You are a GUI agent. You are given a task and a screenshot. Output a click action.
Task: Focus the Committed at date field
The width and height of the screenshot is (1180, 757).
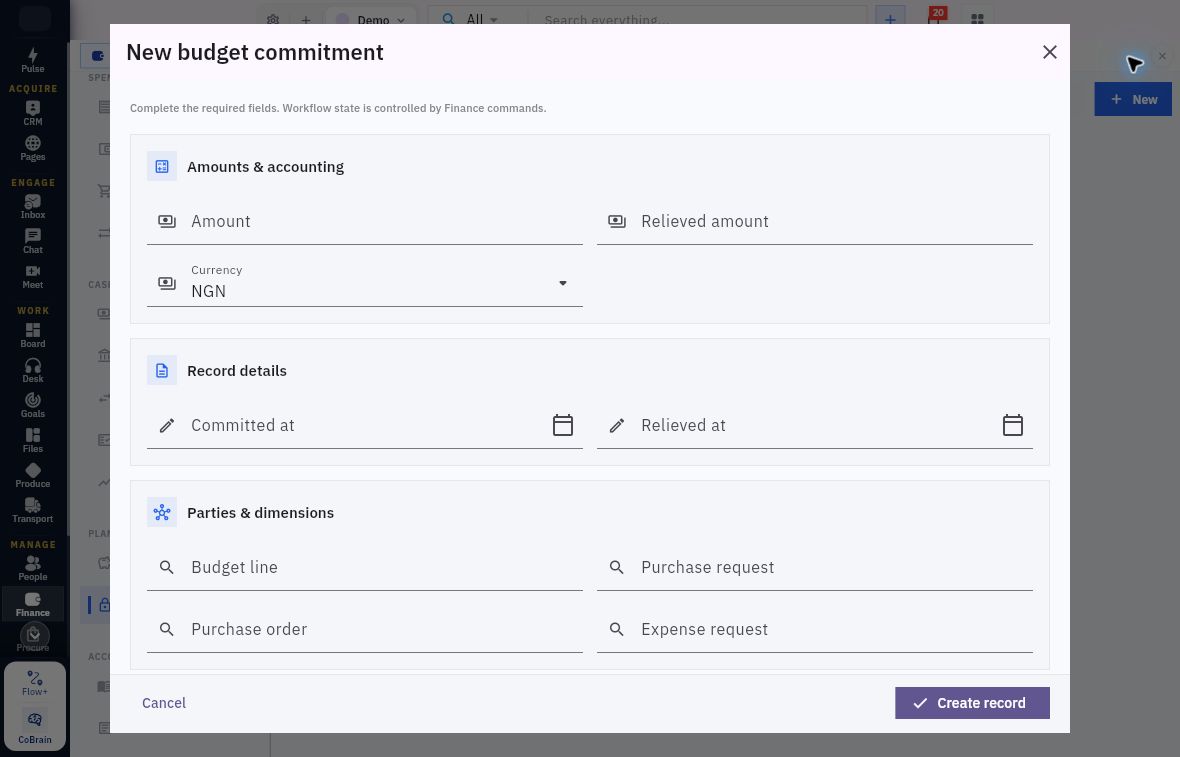click(x=364, y=425)
